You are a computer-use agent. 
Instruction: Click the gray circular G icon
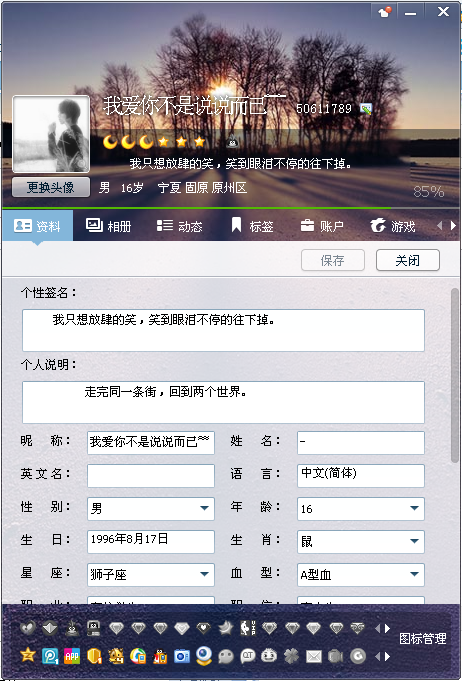(x=358, y=656)
